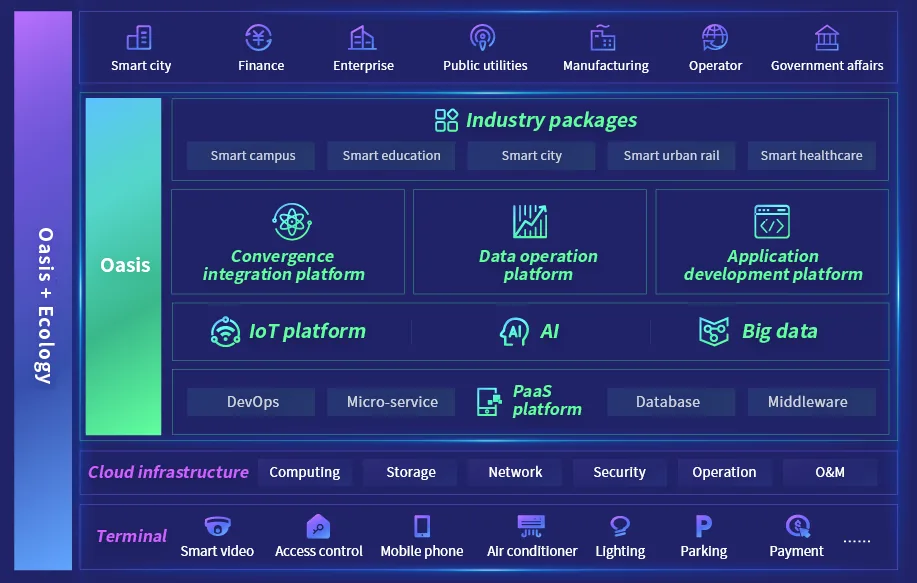Click the Cloud infrastructure heading
This screenshot has height=583, width=917.
coord(168,472)
